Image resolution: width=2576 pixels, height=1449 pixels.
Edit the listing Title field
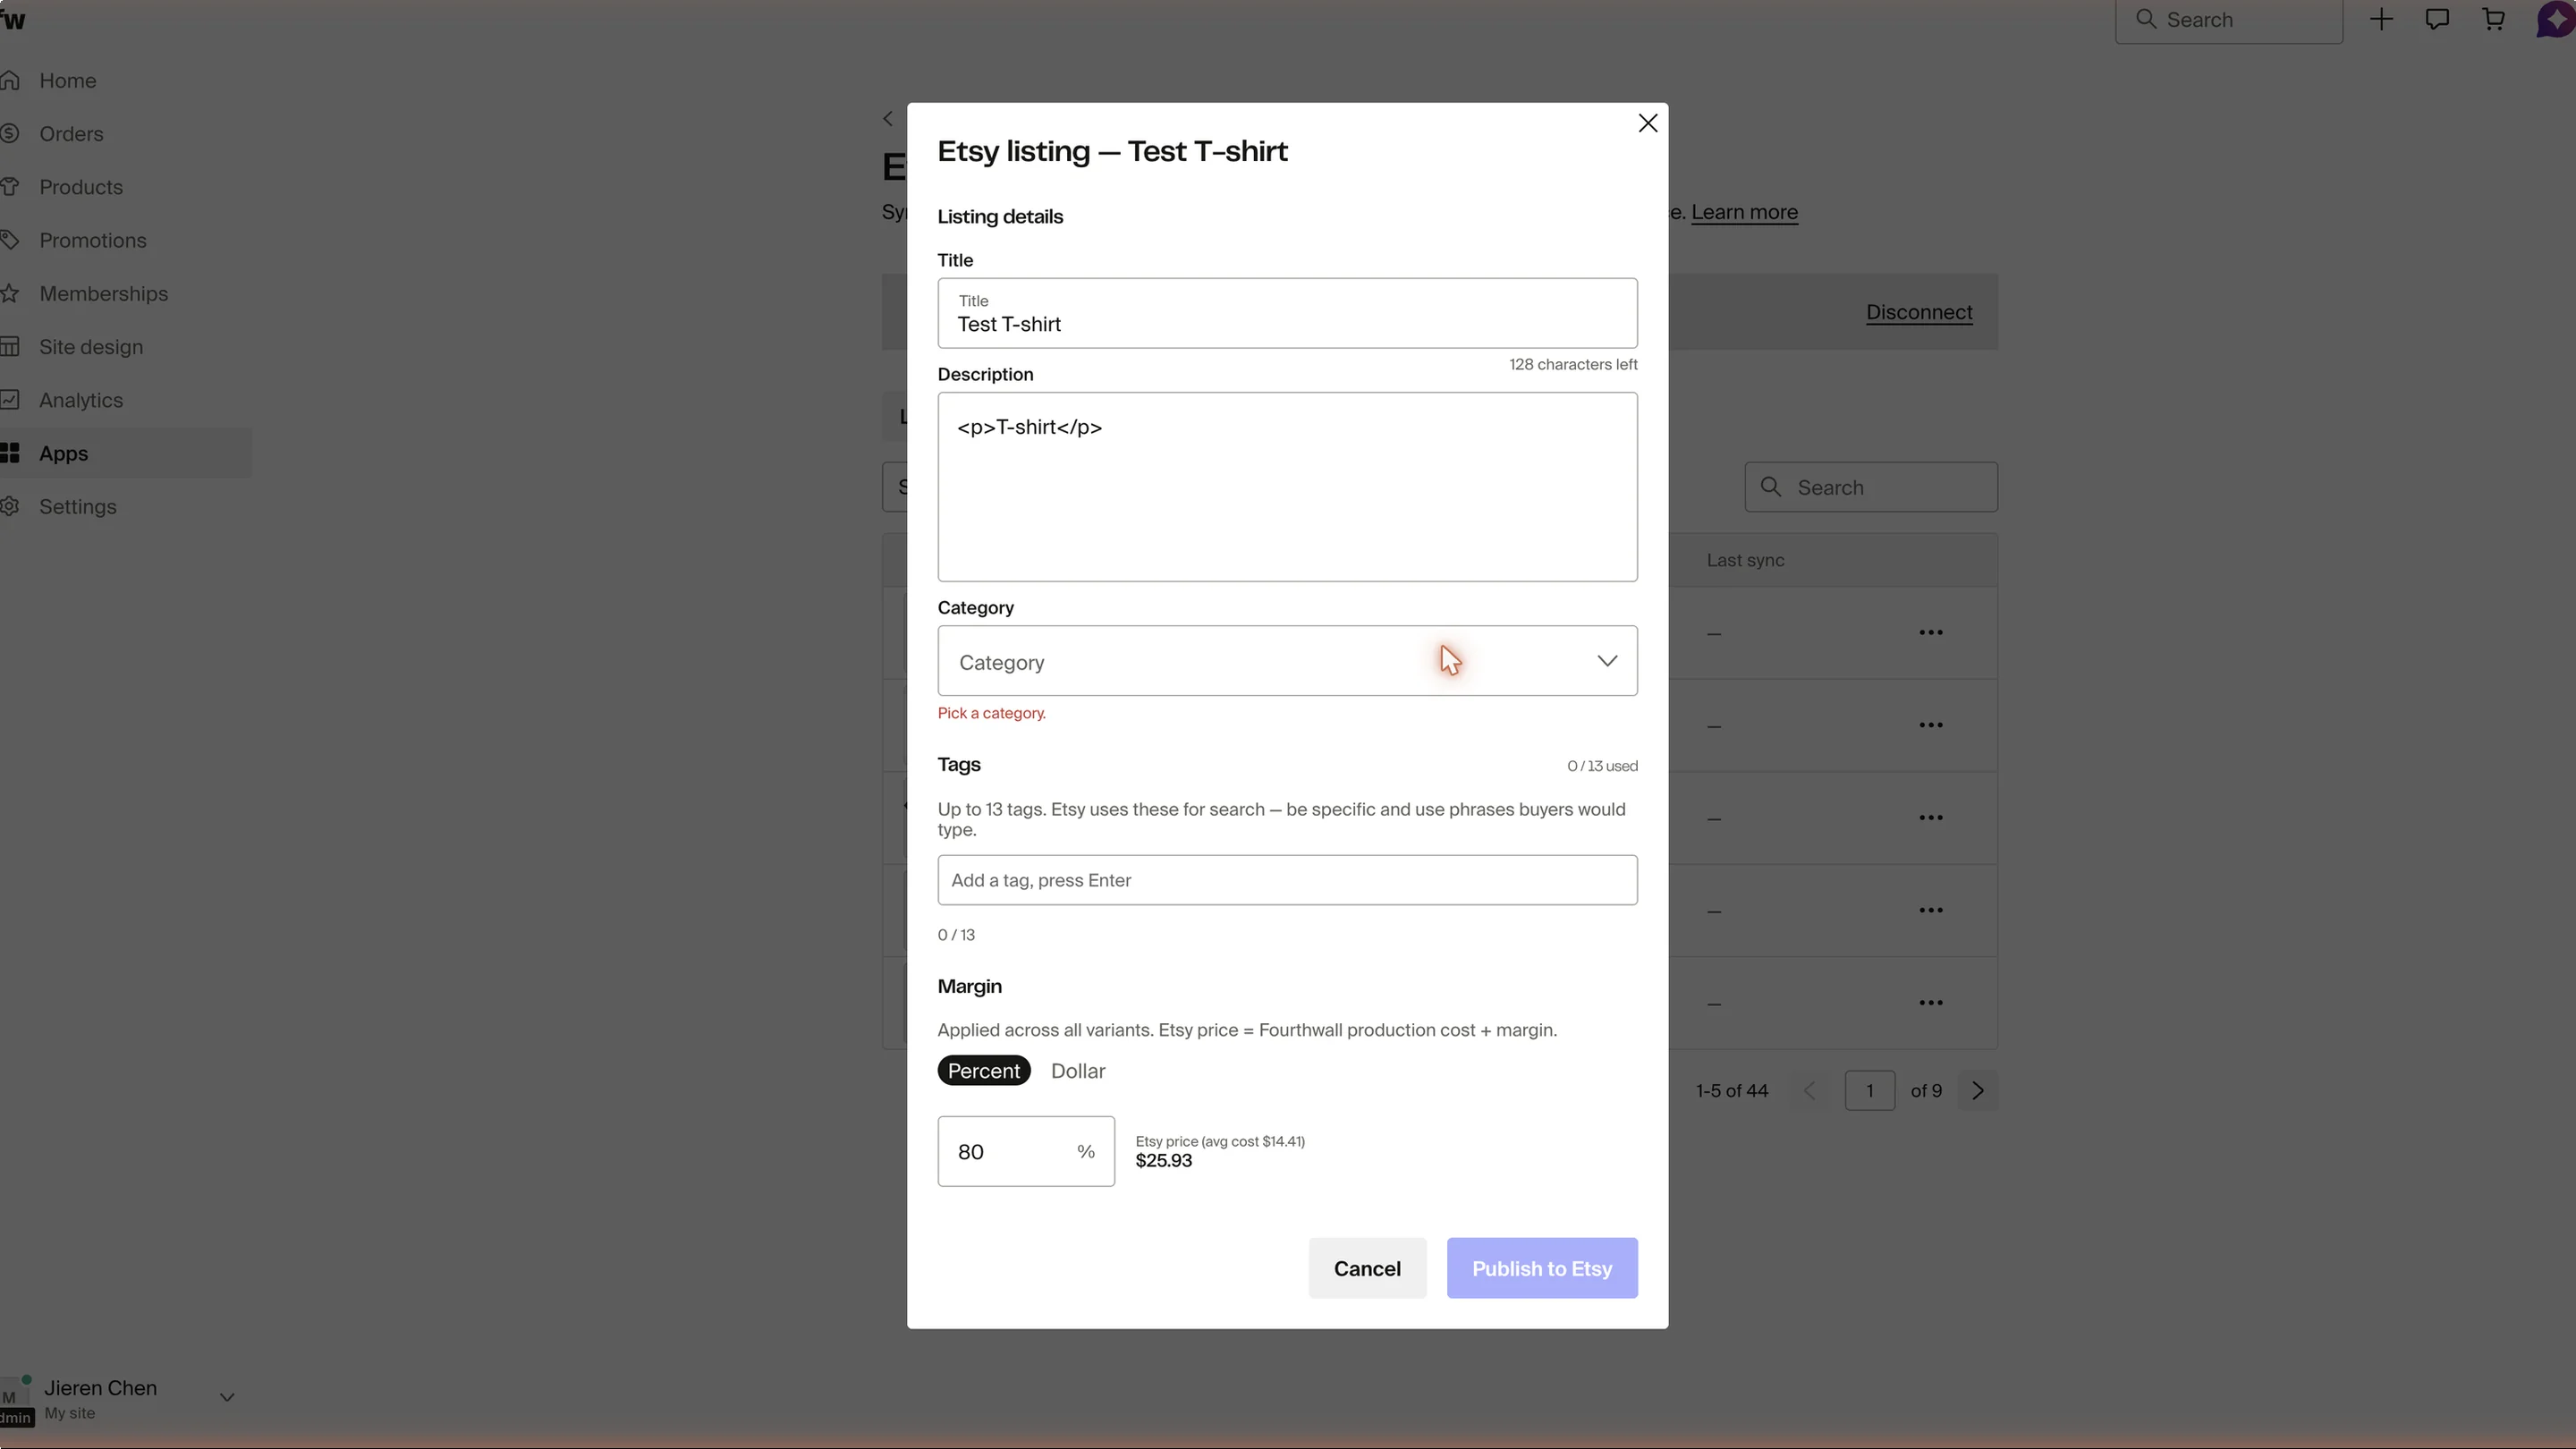coord(1287,313)
